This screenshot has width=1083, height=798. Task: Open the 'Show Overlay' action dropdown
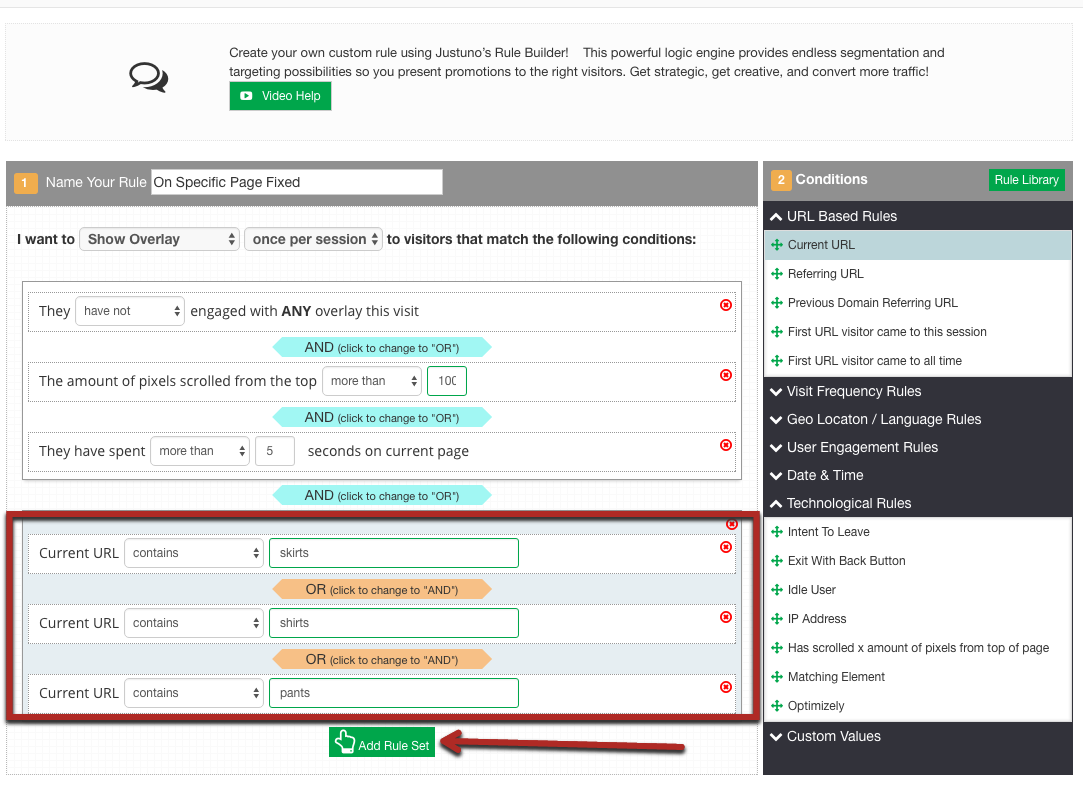click(x=160, y=239)
